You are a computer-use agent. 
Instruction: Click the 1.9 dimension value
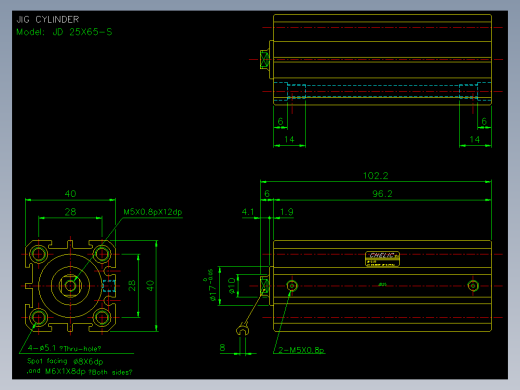pos(287,212)
